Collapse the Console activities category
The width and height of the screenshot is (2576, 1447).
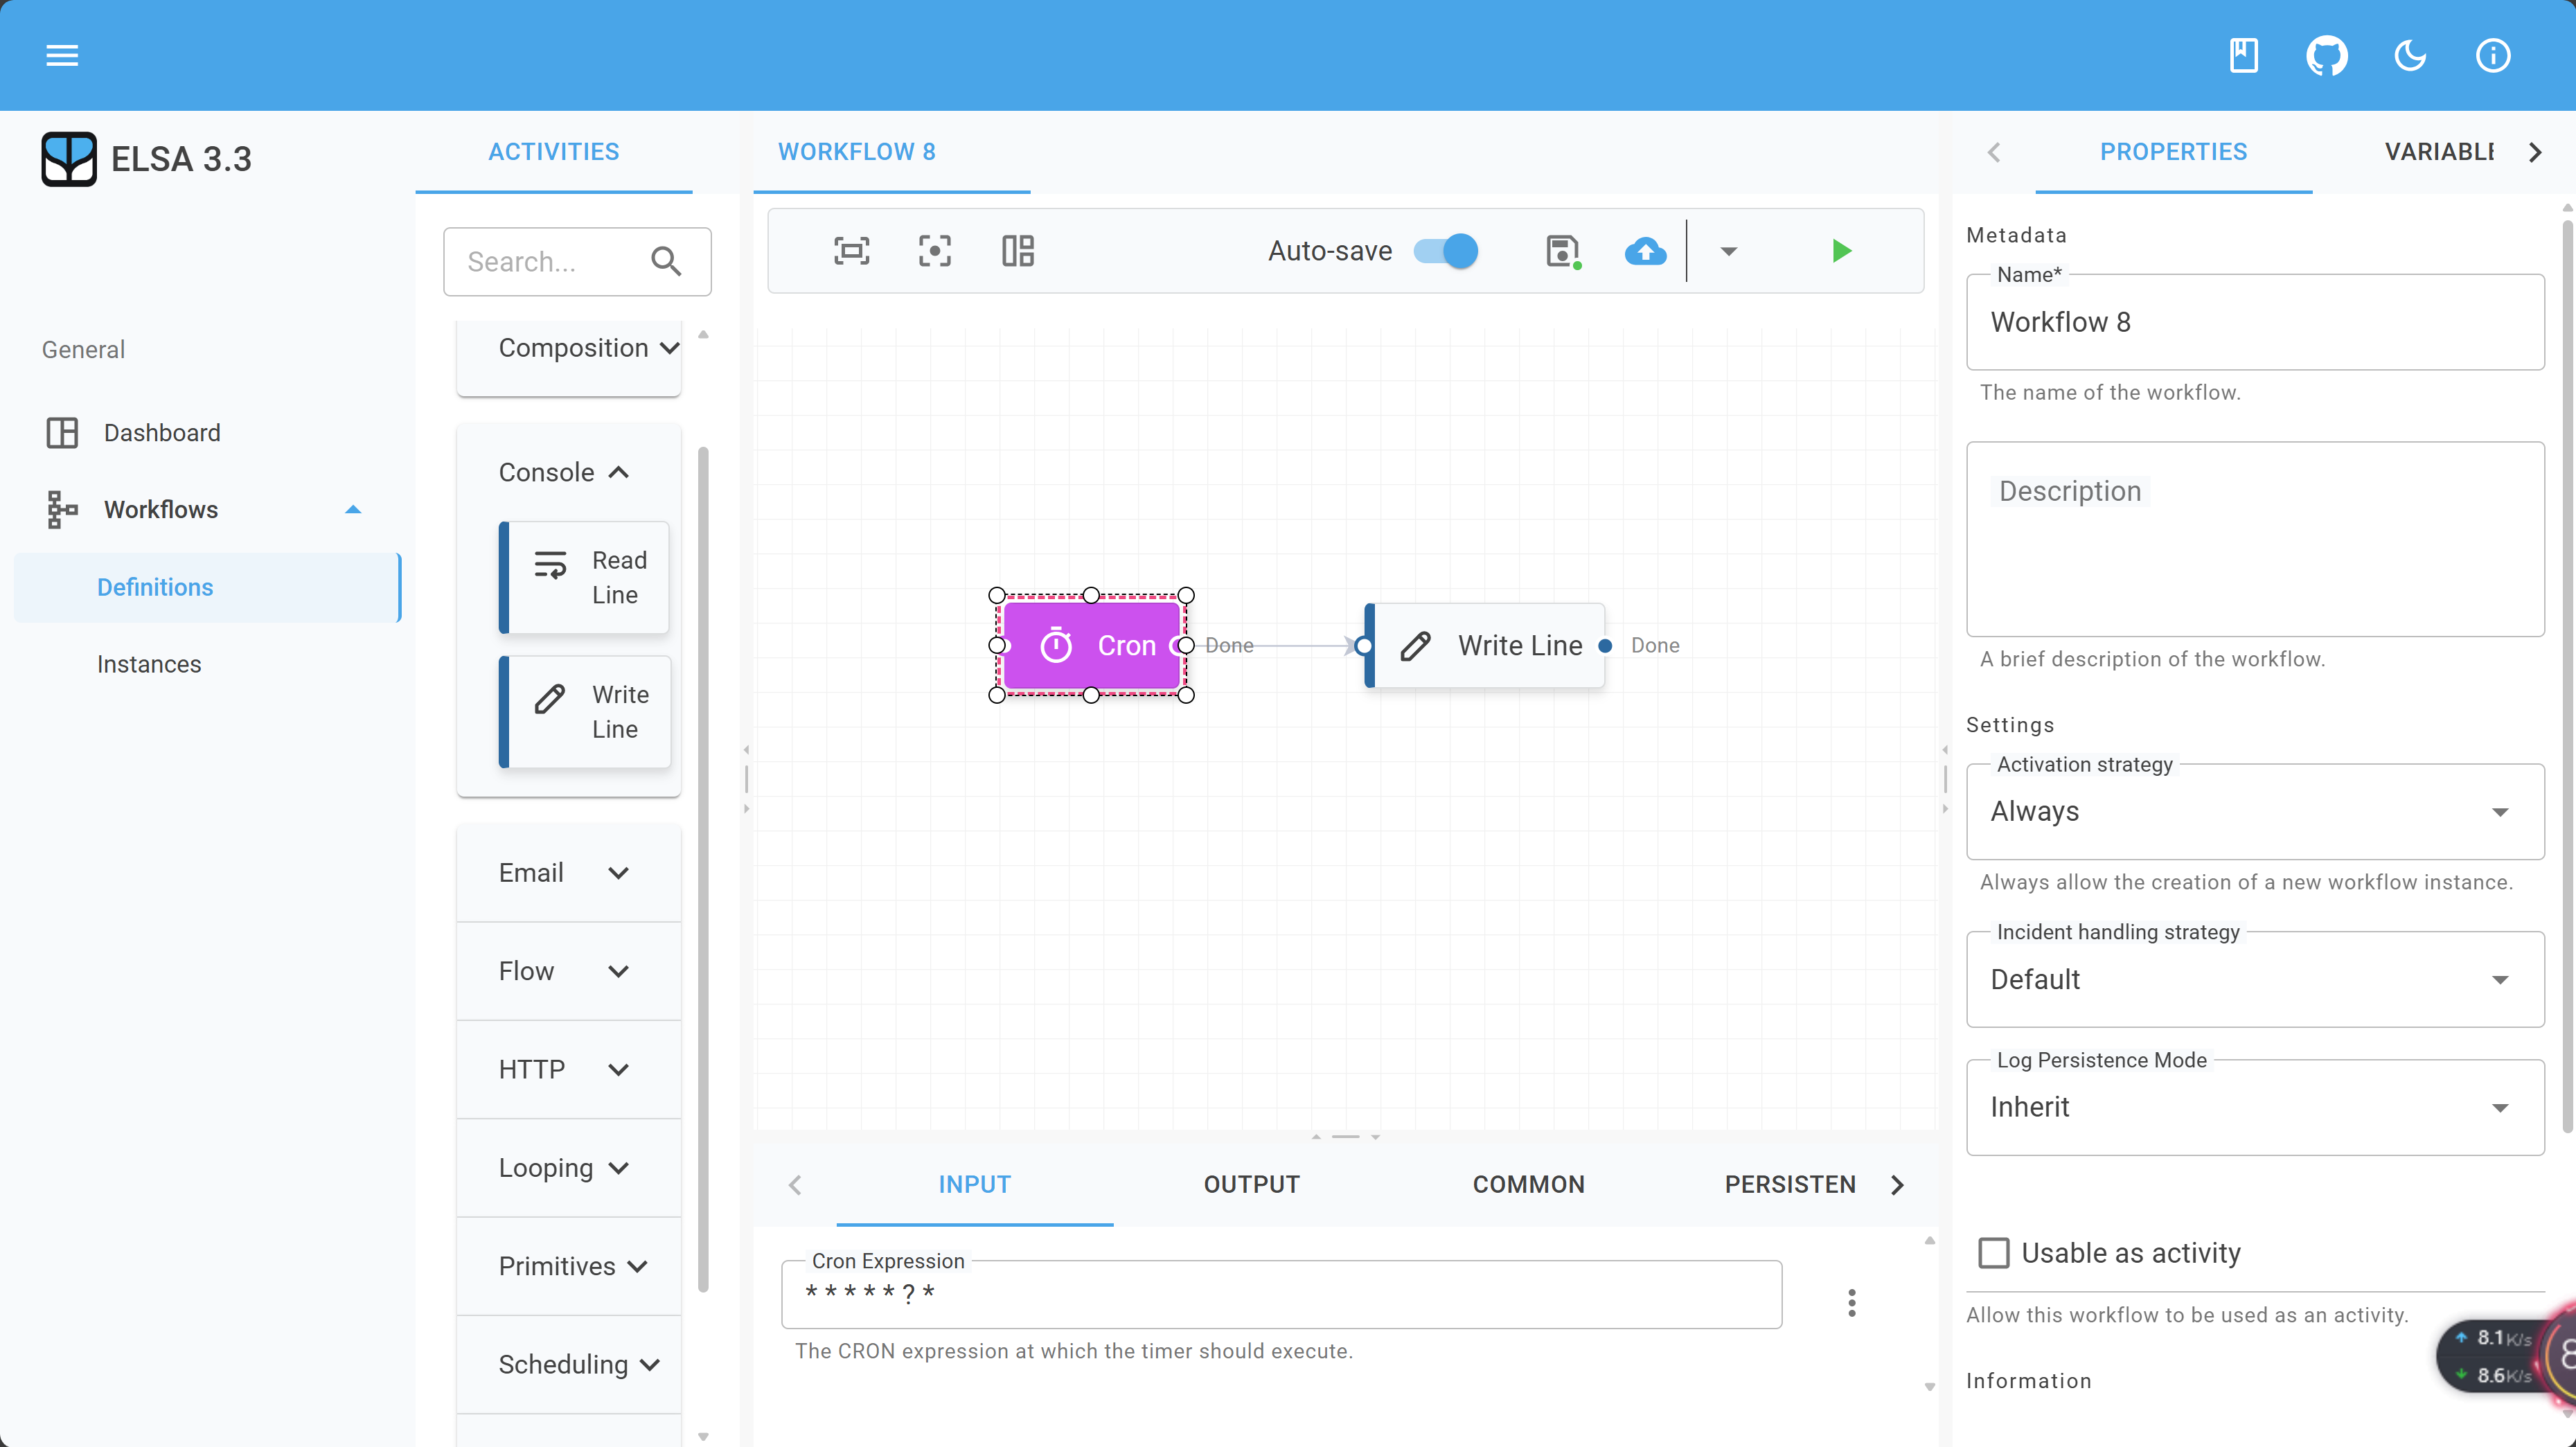pos(564,472)
